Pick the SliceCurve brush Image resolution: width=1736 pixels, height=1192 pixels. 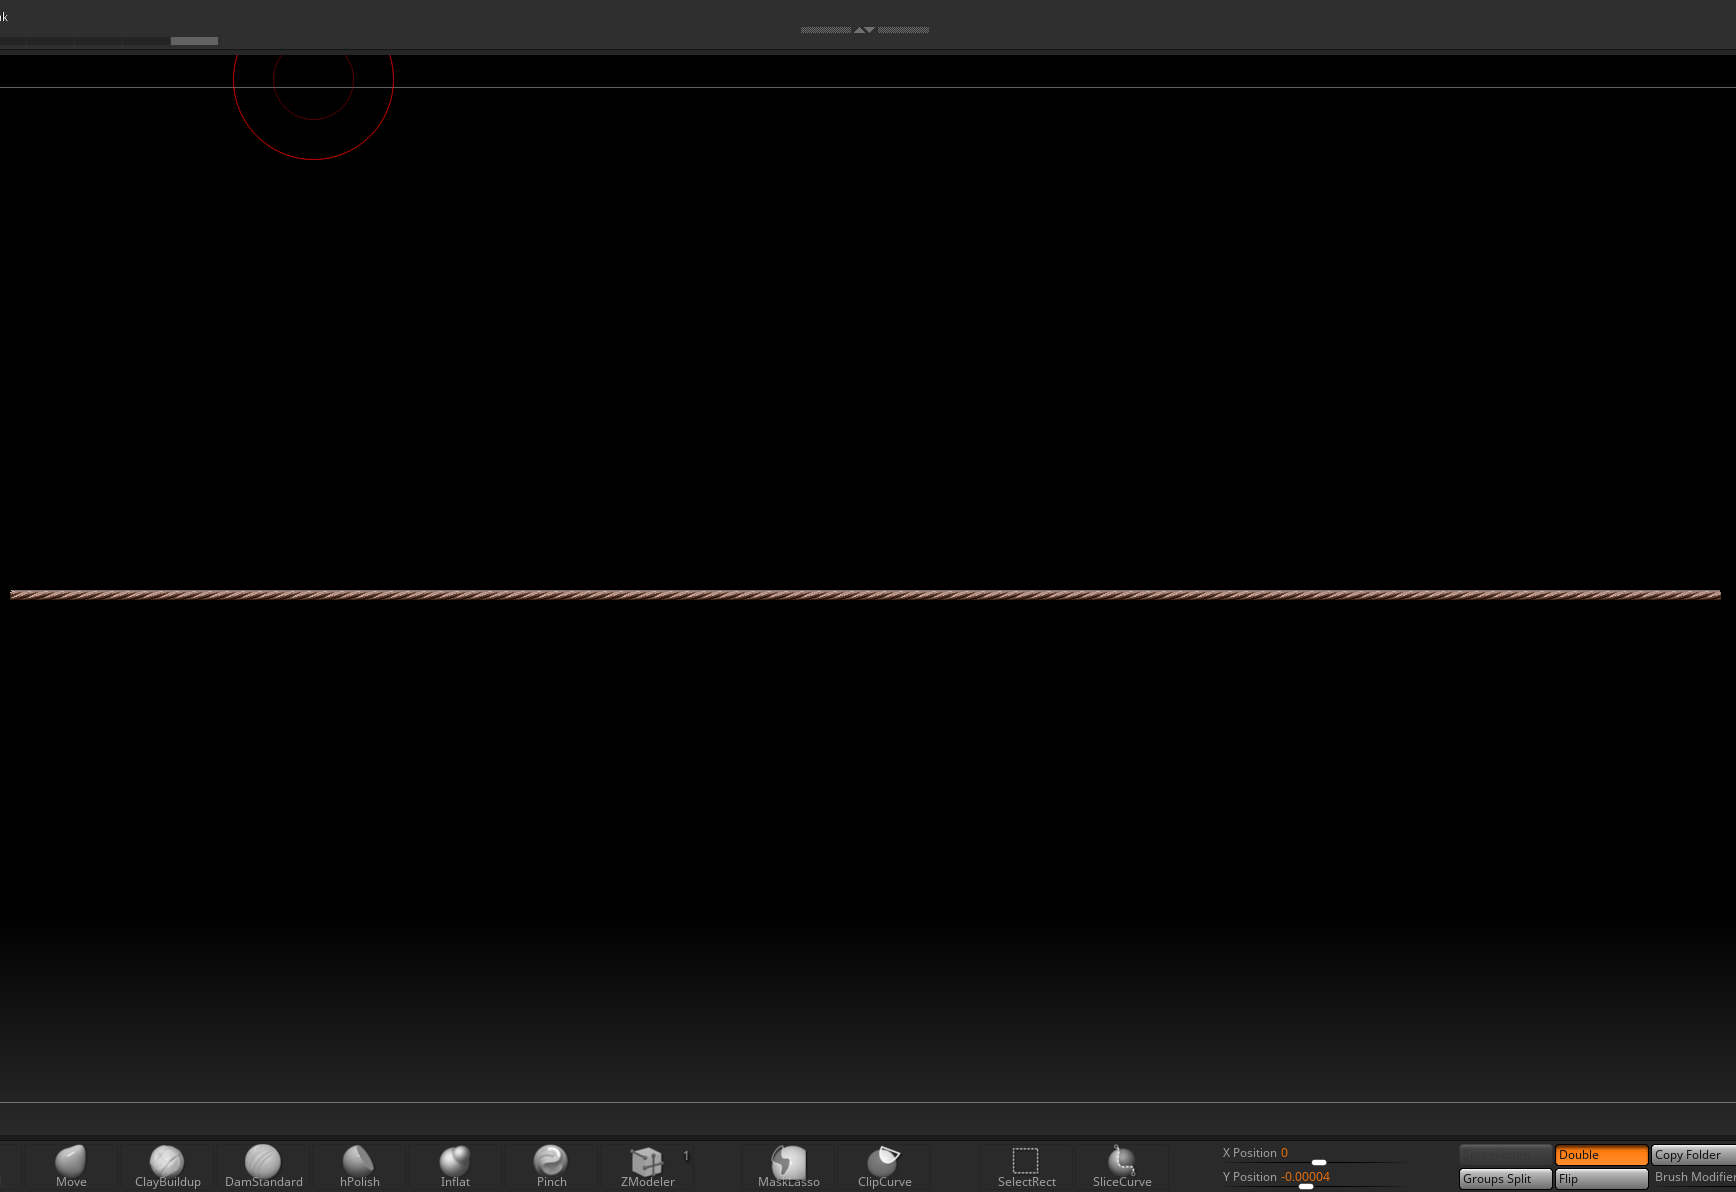coord(1122,1165)
